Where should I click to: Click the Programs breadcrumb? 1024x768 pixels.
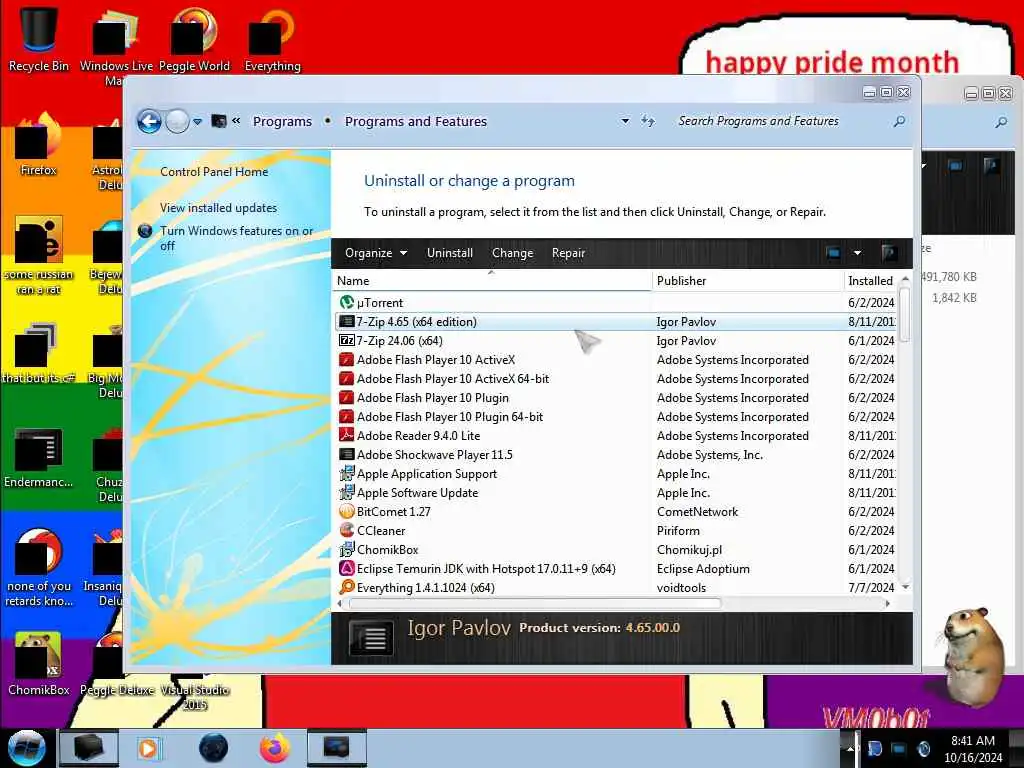coord(282,121)
